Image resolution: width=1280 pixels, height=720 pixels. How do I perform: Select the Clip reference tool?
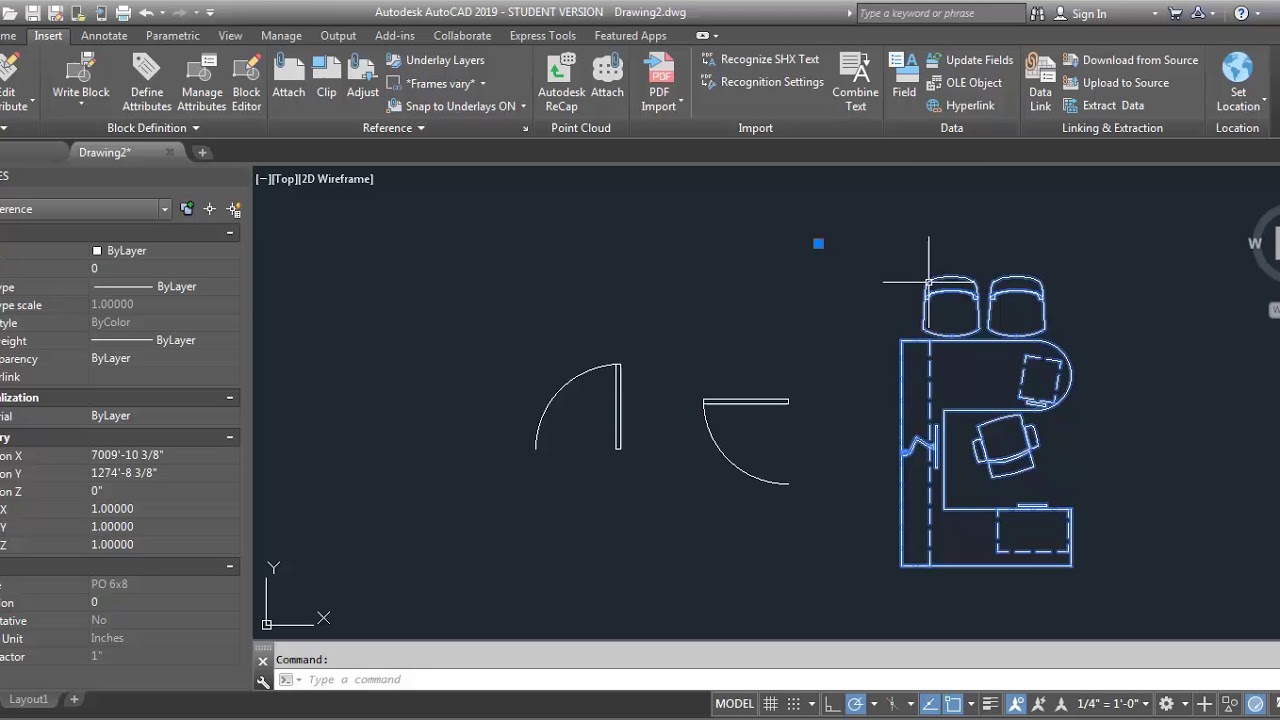click(x=326, y=78)
